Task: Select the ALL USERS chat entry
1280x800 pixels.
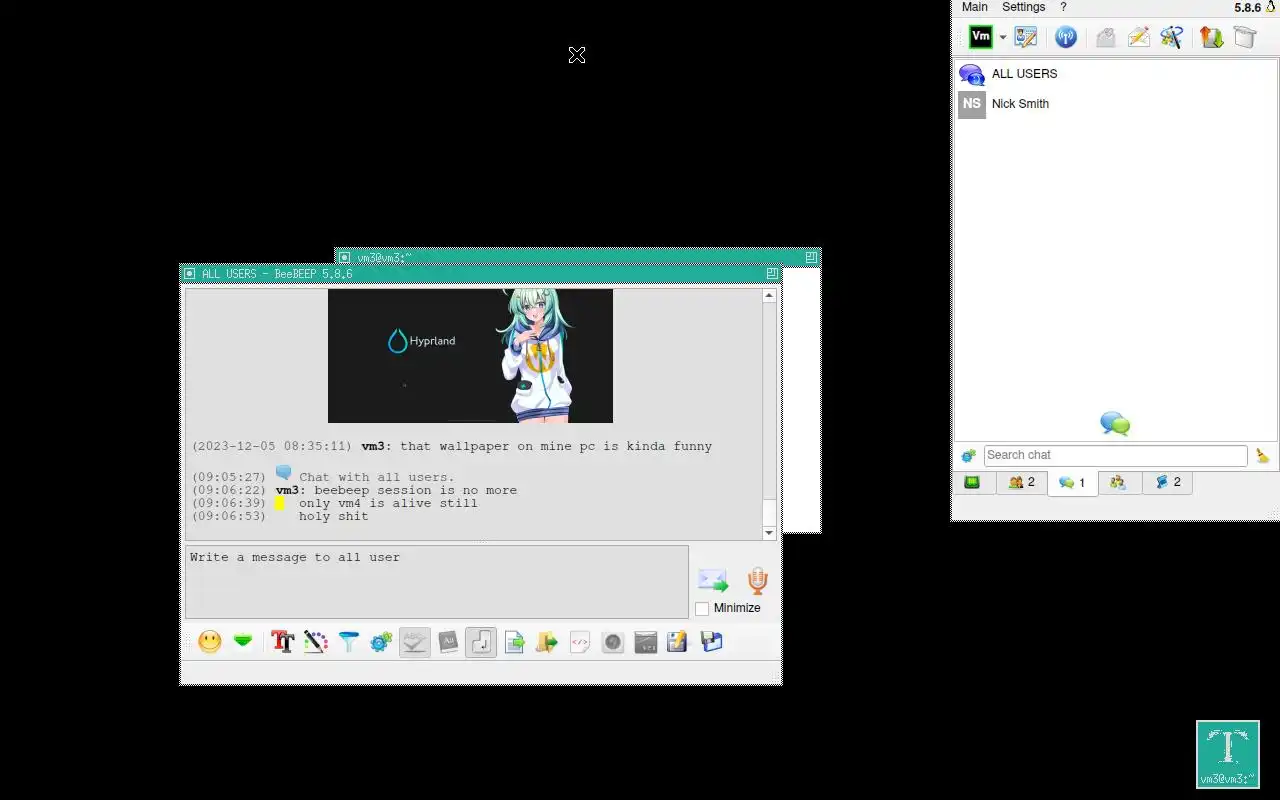Action: [1115, 74]
